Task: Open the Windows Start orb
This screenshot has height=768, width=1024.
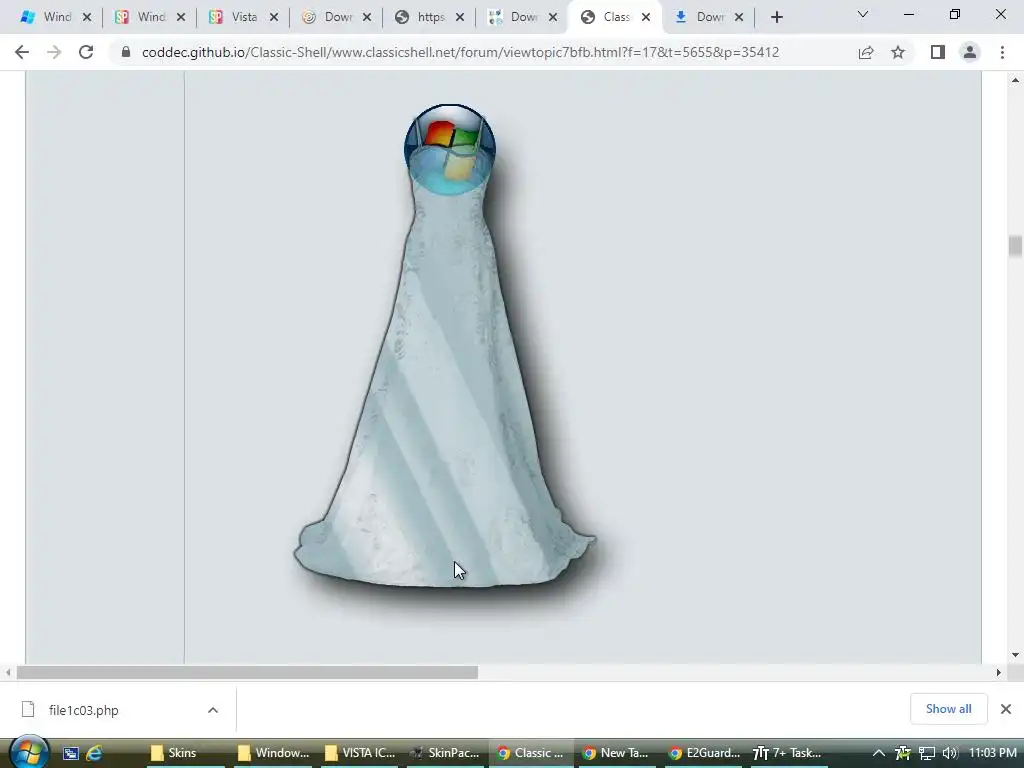Action: (29, 752)
